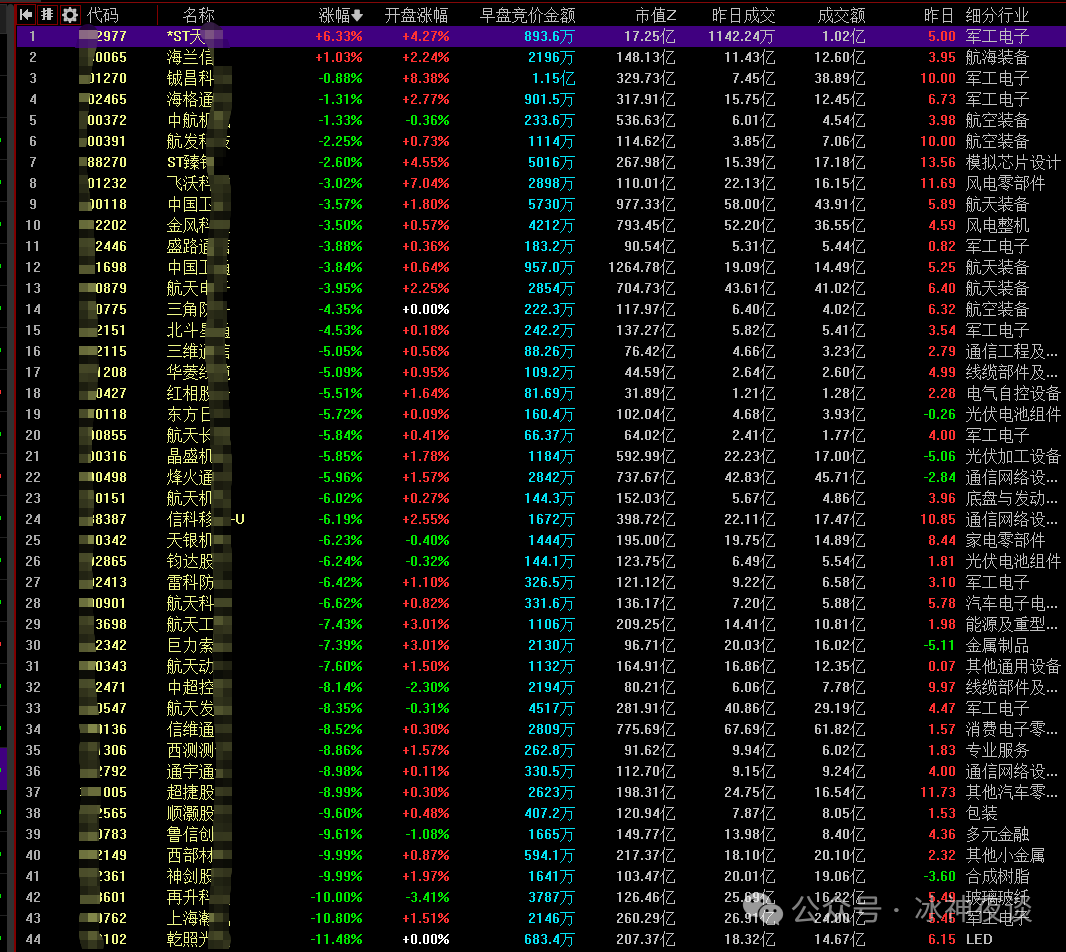Viewport: 1066px width, 952px height.
Task: Click the LED industry cell in row 44
Action: click(x=979, y=940)
